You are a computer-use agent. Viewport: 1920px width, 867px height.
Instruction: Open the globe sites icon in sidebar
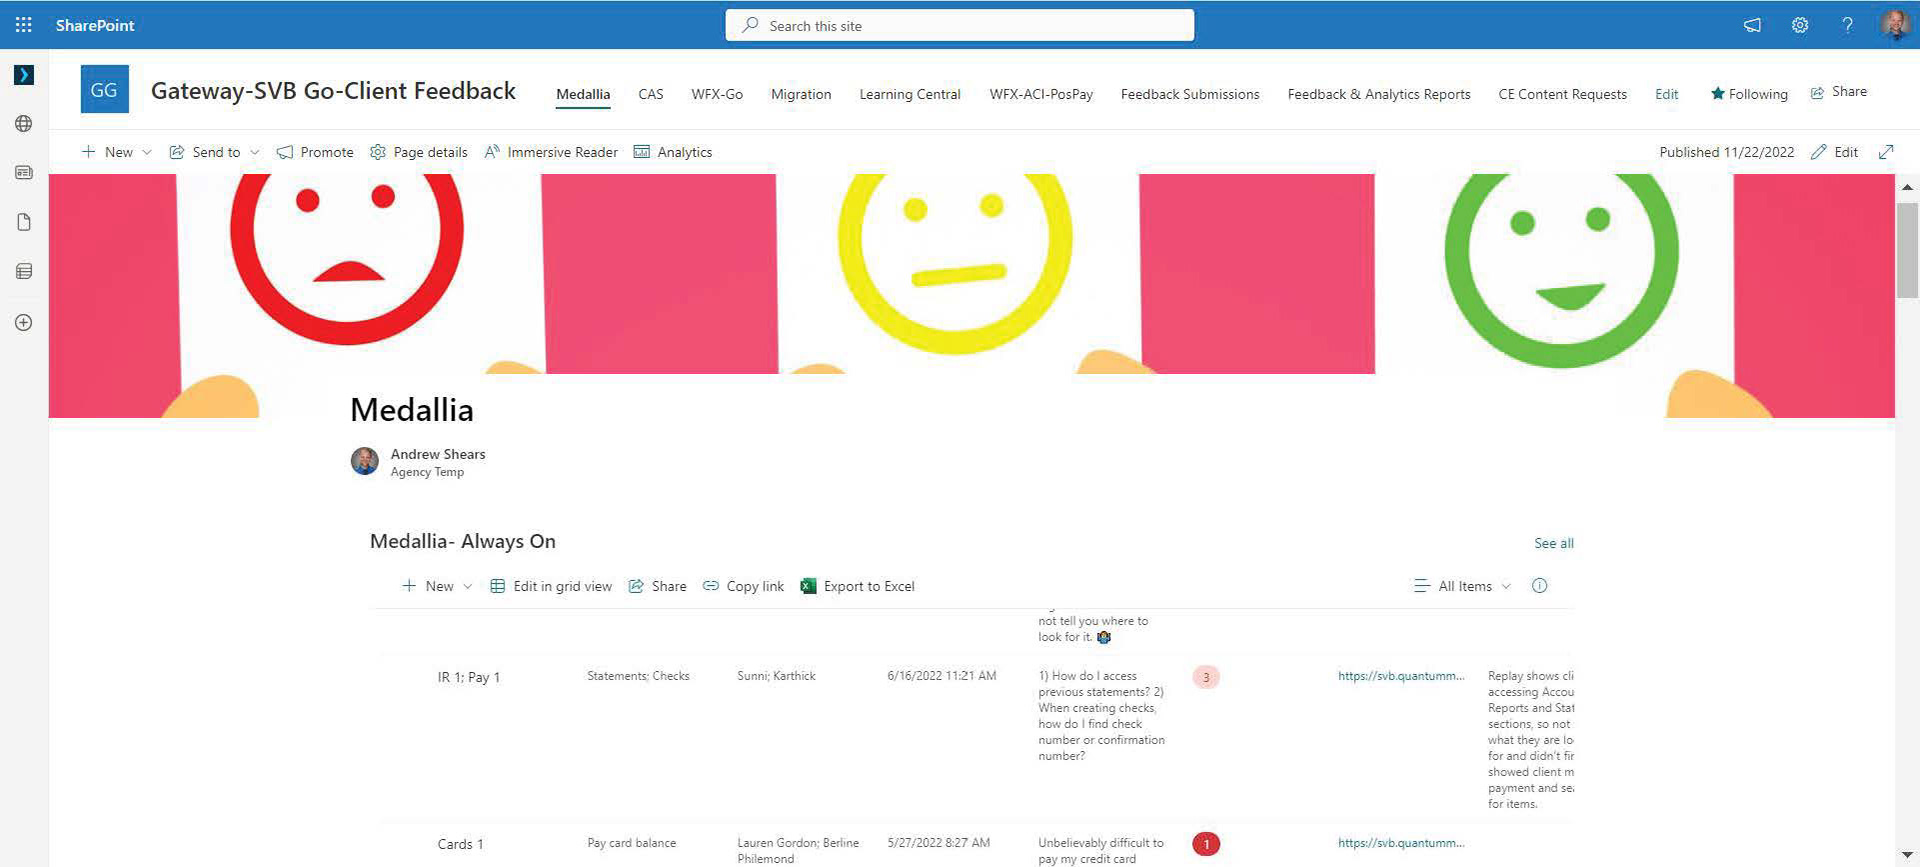click(x=24, y=124)
